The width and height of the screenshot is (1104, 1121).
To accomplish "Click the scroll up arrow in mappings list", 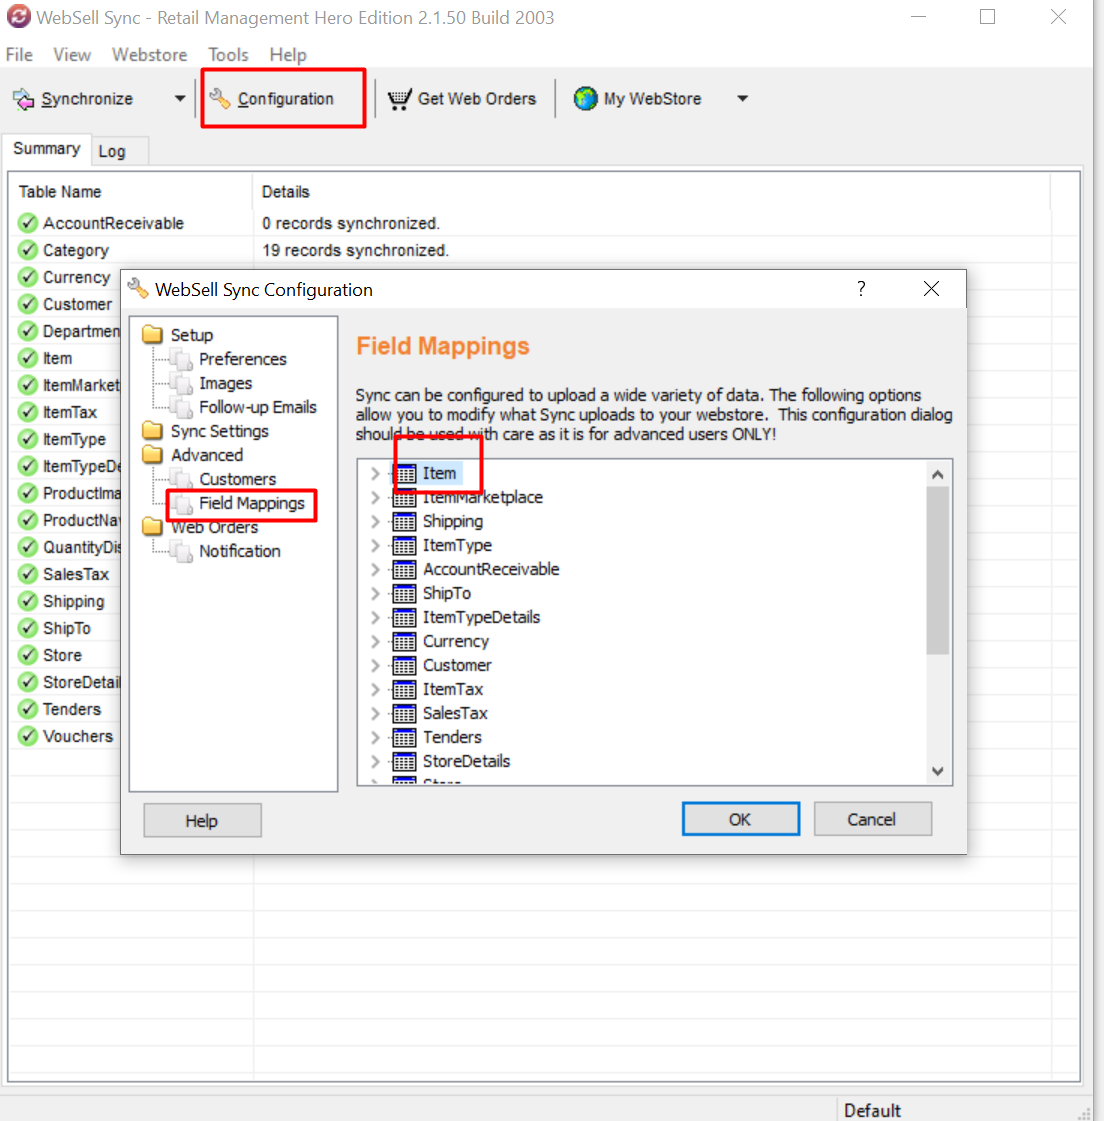I will coord(937,474).
